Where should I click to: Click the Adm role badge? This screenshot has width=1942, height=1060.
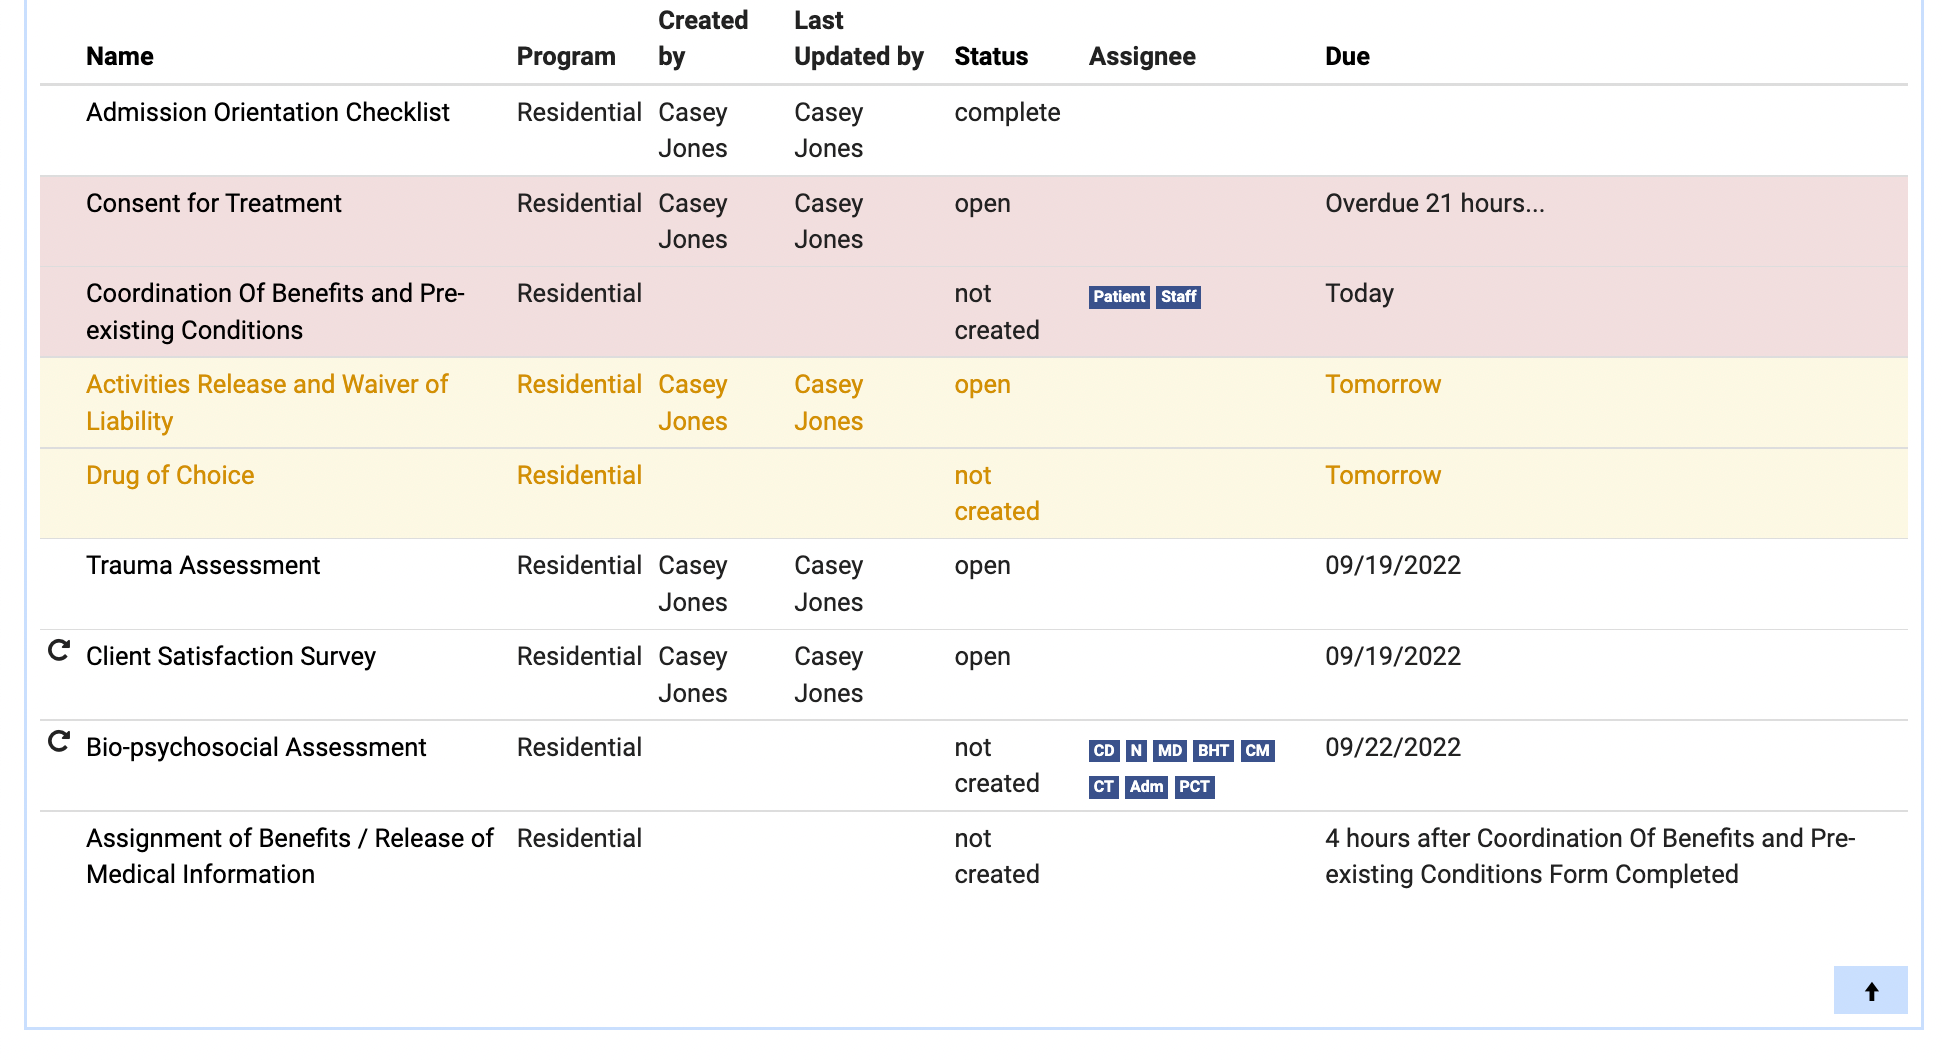point(1147,787)
